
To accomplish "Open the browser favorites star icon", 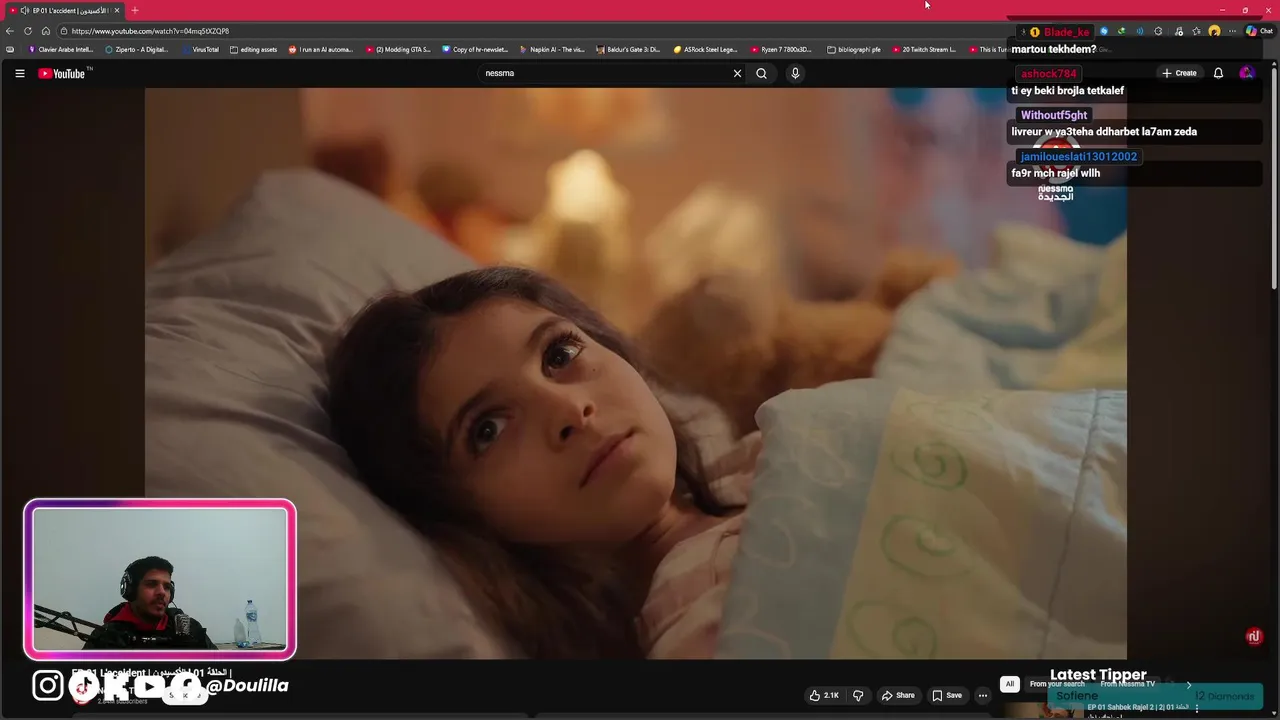I will coord(1196,31).
